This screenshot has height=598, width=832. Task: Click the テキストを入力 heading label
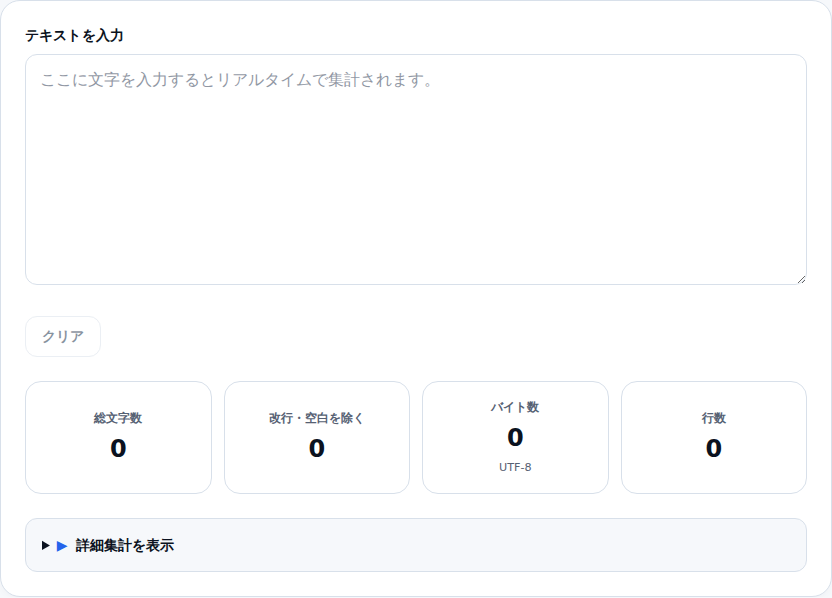74,36
